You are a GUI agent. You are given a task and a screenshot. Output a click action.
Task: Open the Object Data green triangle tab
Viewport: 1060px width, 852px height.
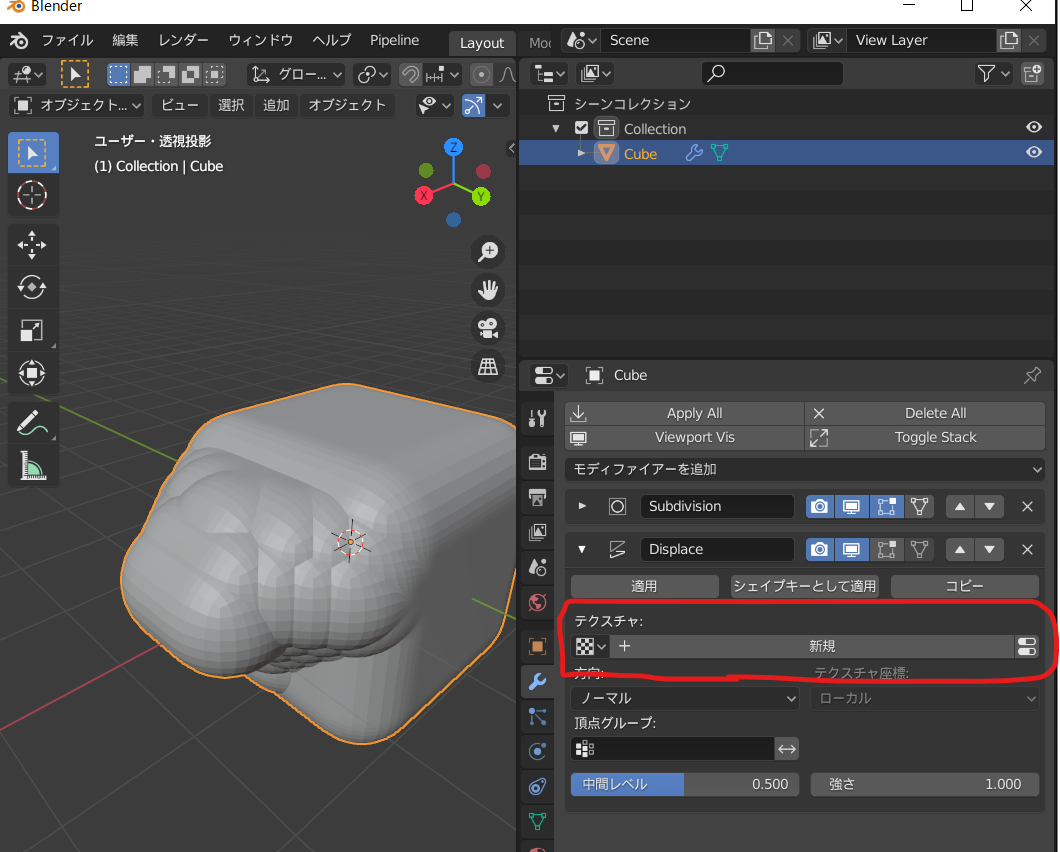point(537,822)
